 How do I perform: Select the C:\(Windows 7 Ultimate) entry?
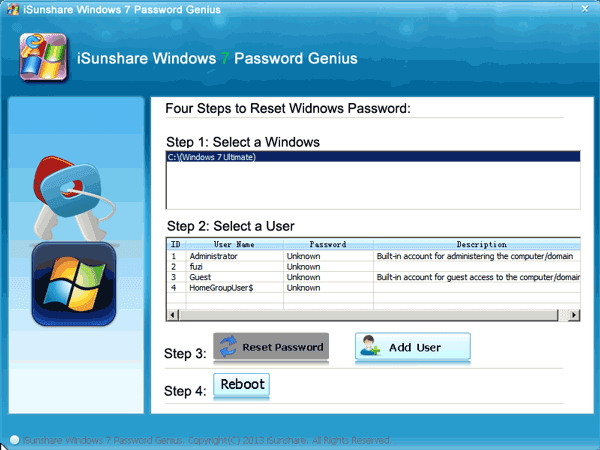pyautogui.click(x=373, y=157)
